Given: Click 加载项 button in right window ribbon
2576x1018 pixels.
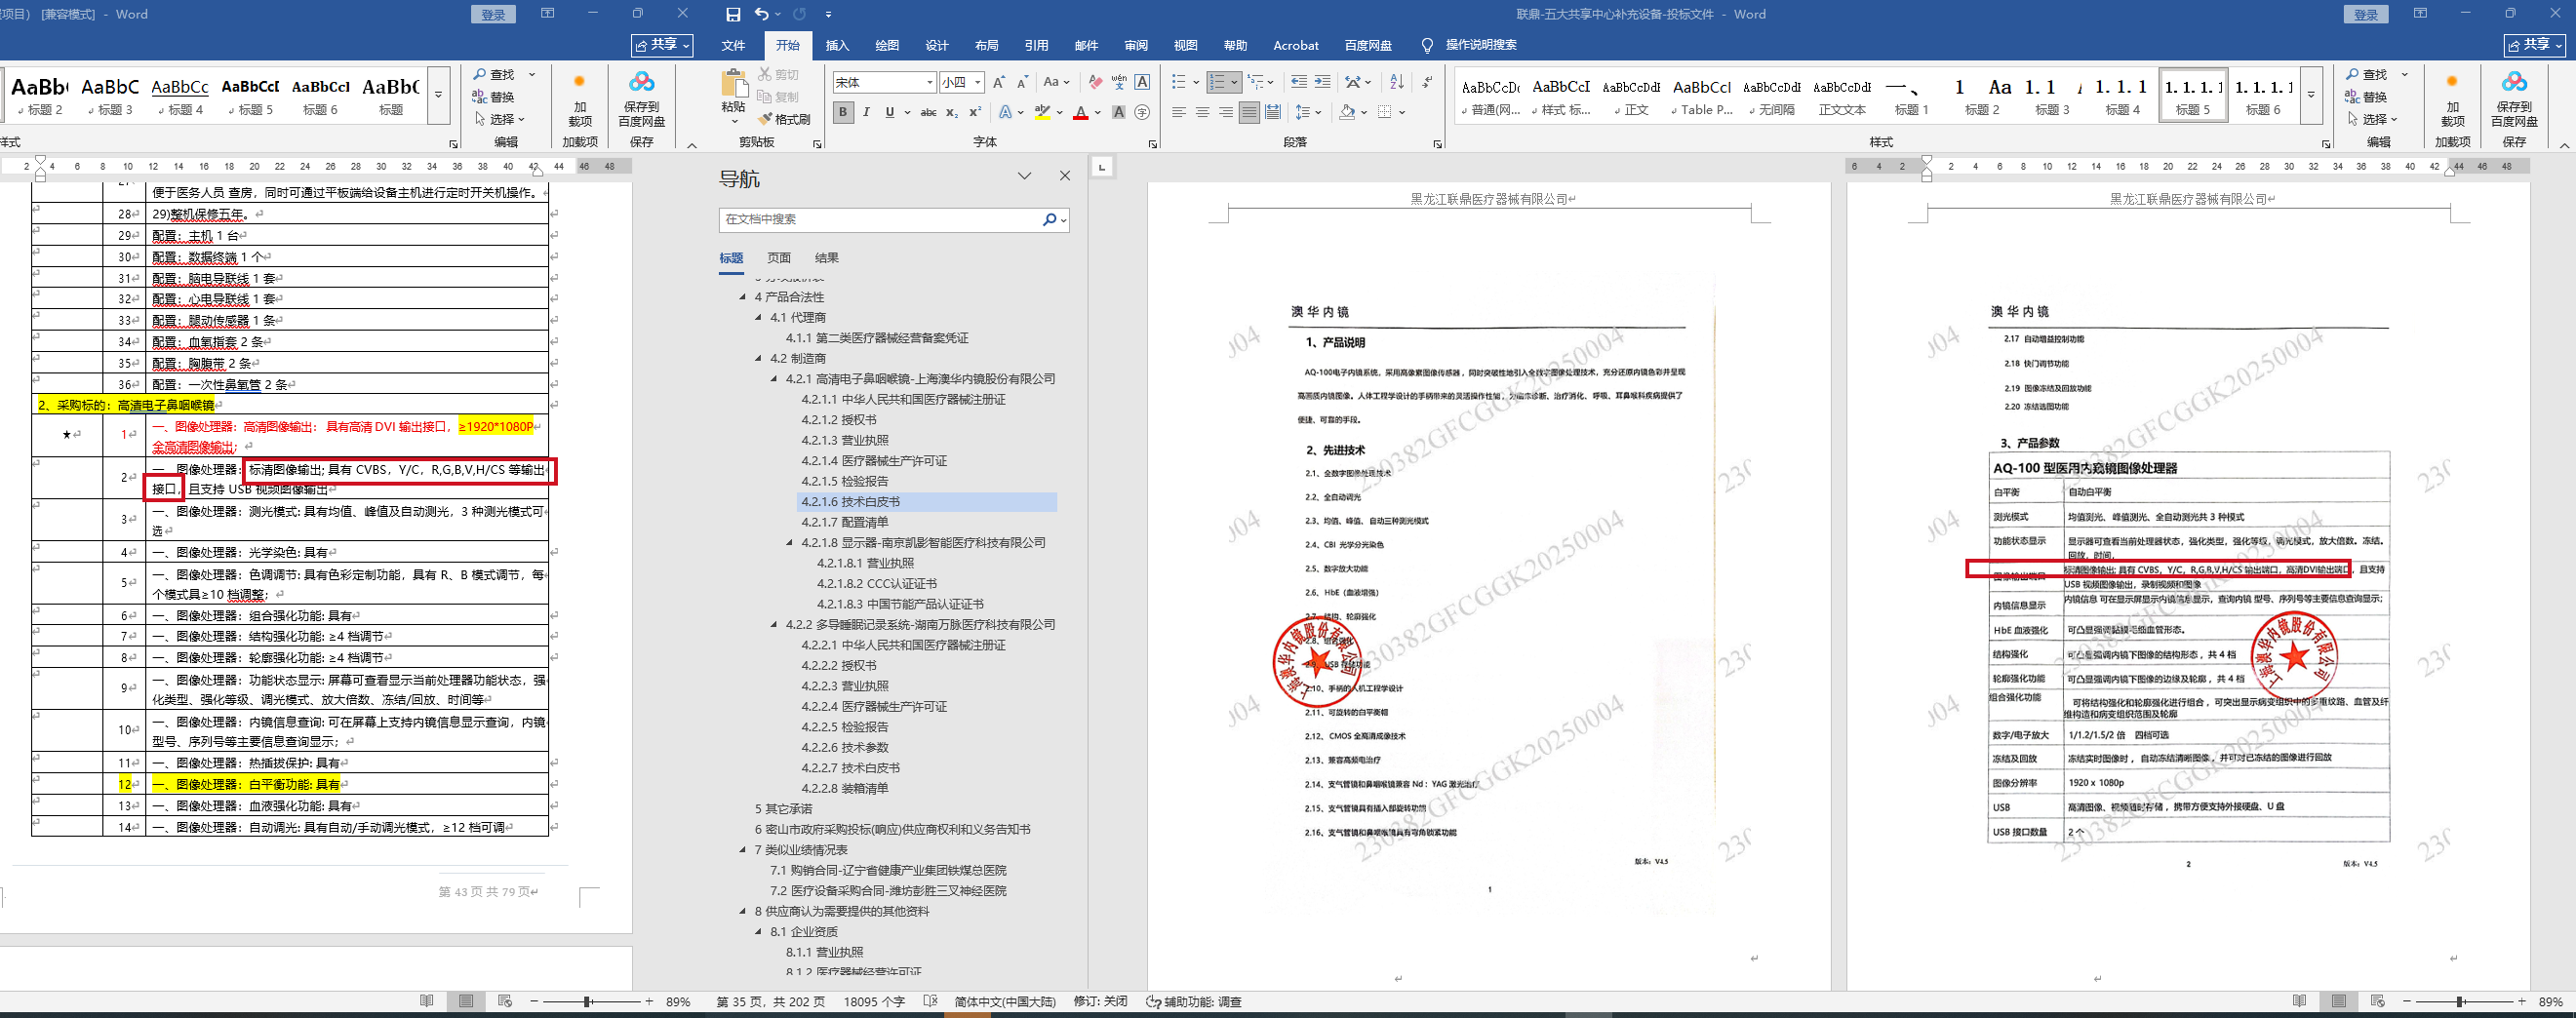Looking at the screenshot, I should [2452, 100].
